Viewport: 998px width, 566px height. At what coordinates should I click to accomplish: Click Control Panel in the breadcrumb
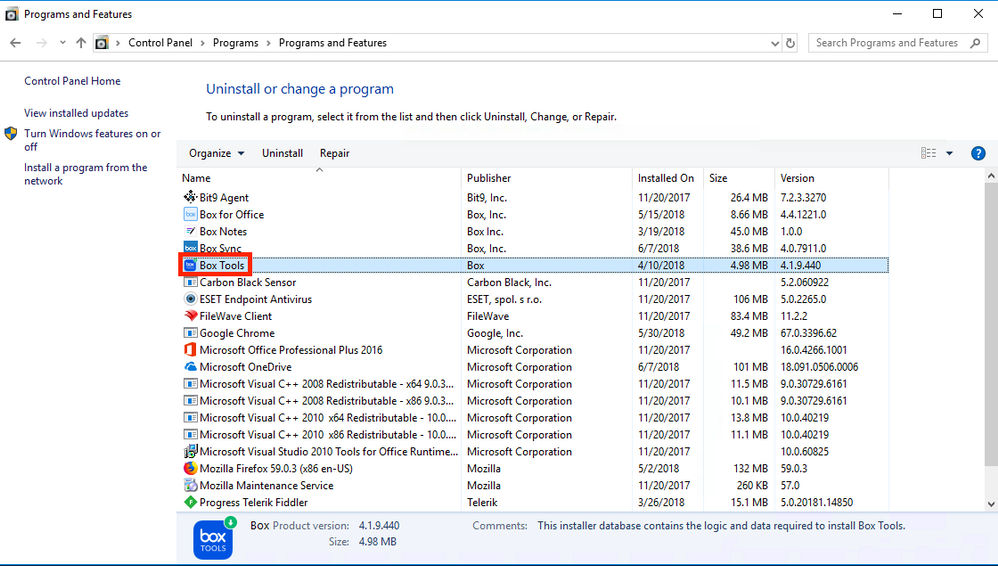160,43
